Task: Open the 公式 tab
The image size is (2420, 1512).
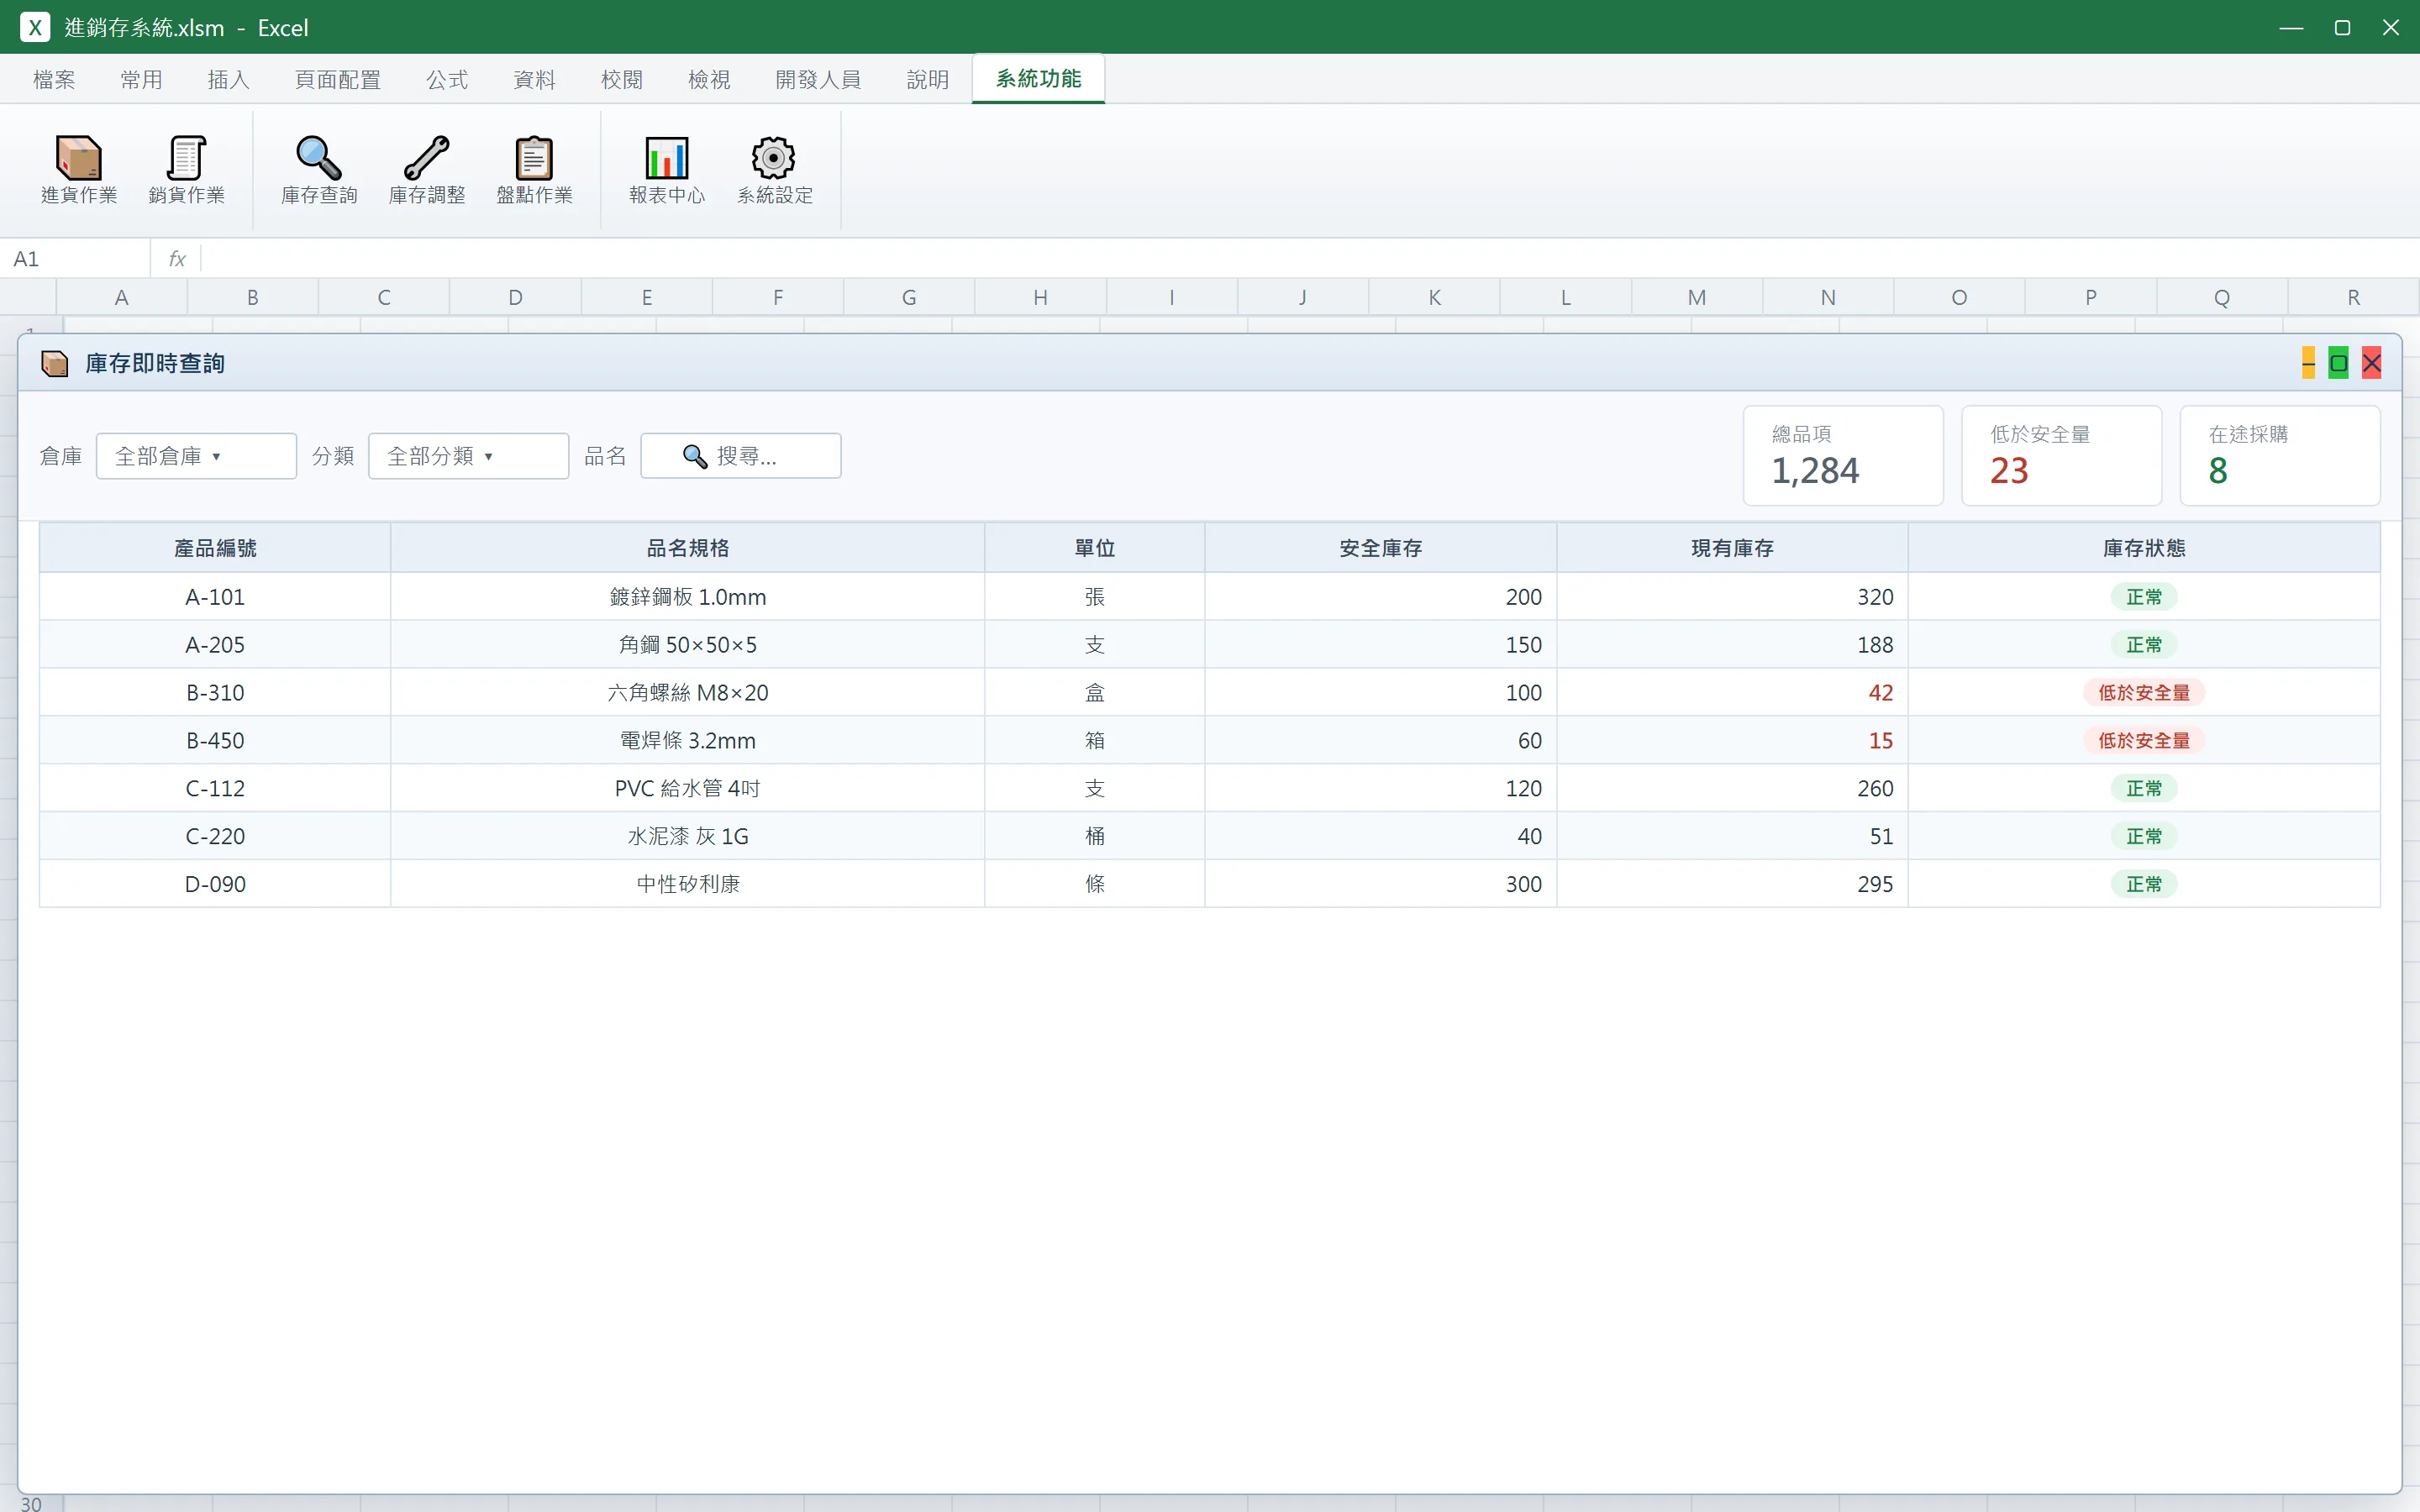Action: 447,79
